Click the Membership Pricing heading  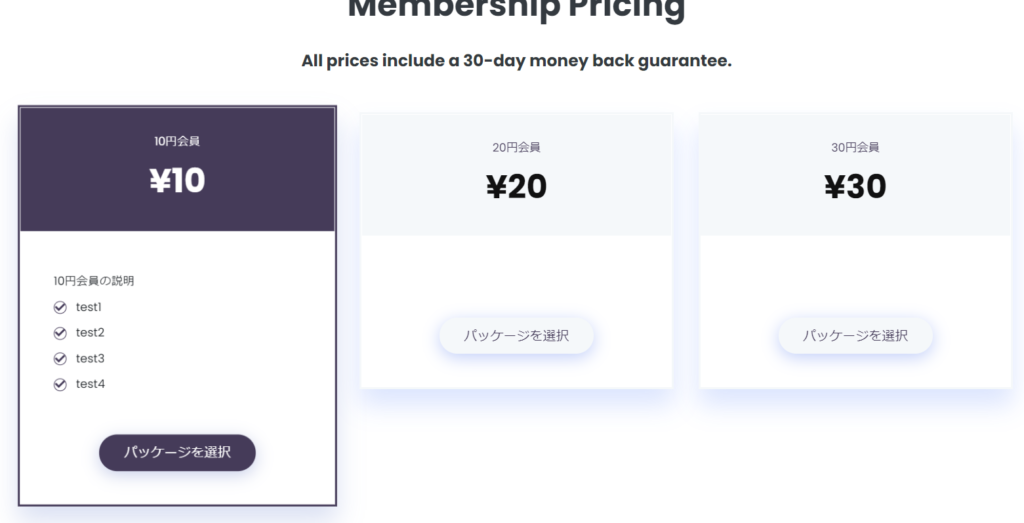tap(516, 9)
